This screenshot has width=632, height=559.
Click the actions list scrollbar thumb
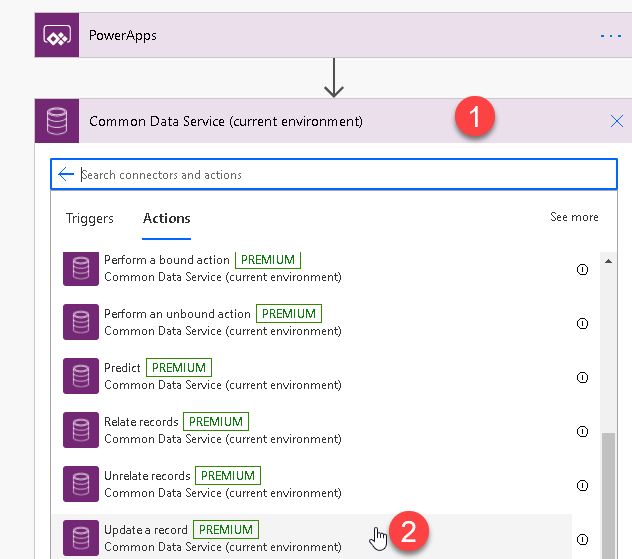coord(606,493)
